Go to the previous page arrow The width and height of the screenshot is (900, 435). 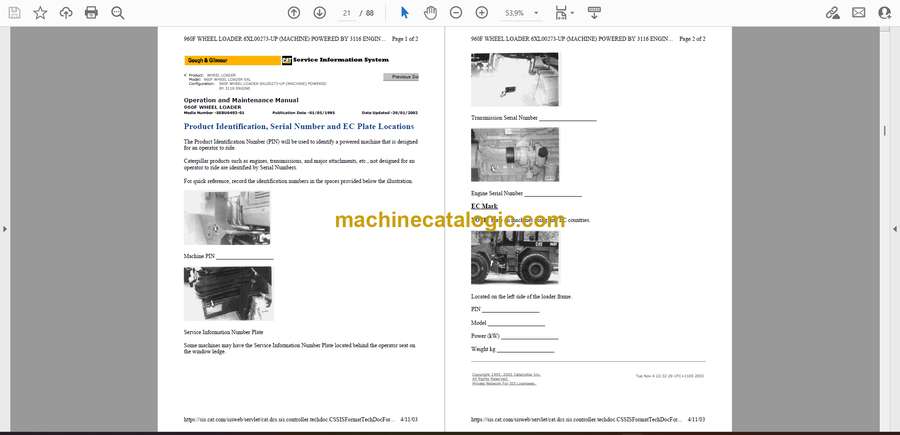tap(294, 13)
